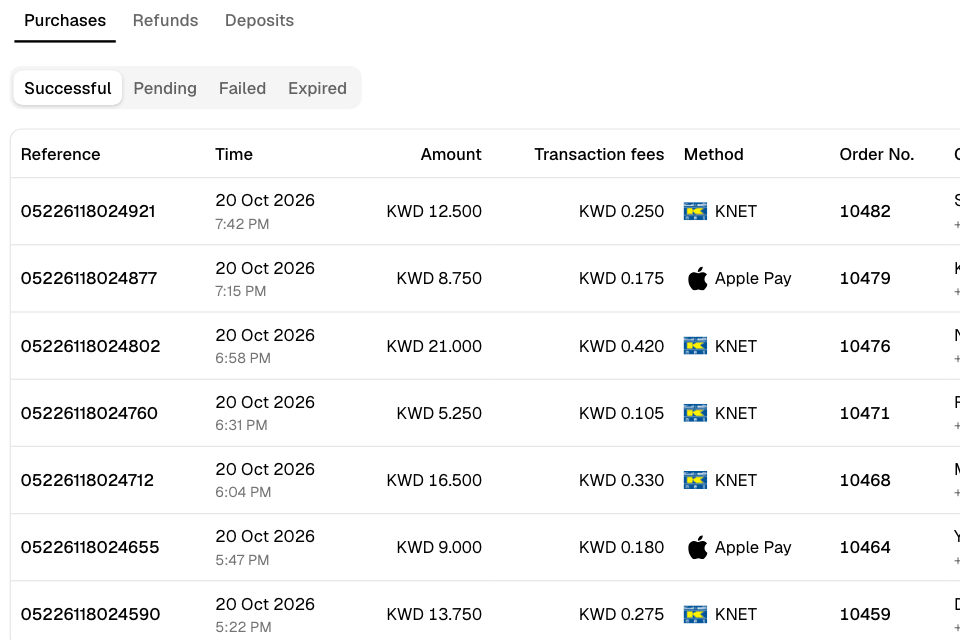Screen dimensions: 960x640
Task: Click the Amount column header
Action: point(451,154)
